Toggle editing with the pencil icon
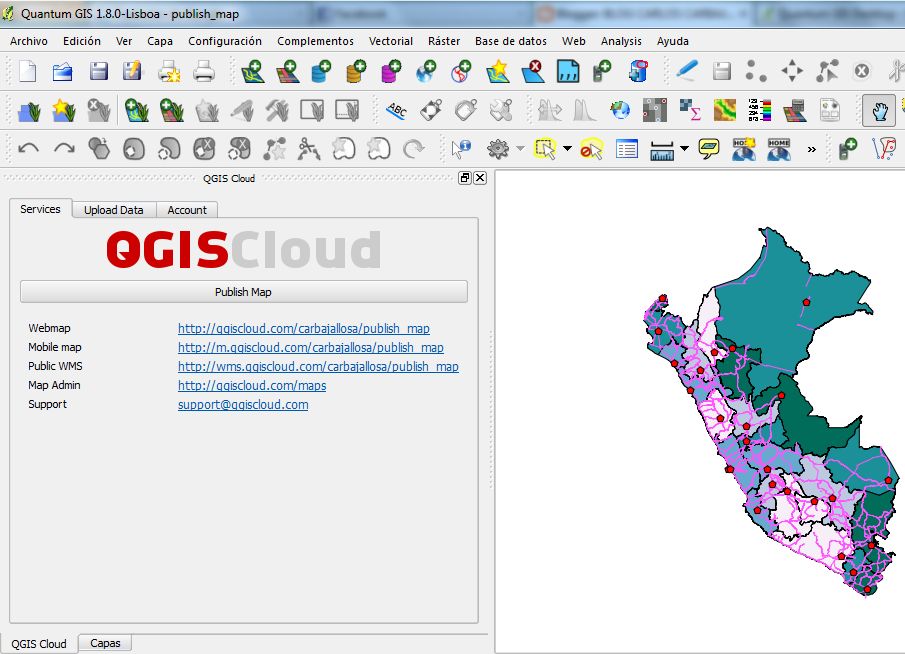Viewport: 905px width, 654px height. click(x=684, y=71)
